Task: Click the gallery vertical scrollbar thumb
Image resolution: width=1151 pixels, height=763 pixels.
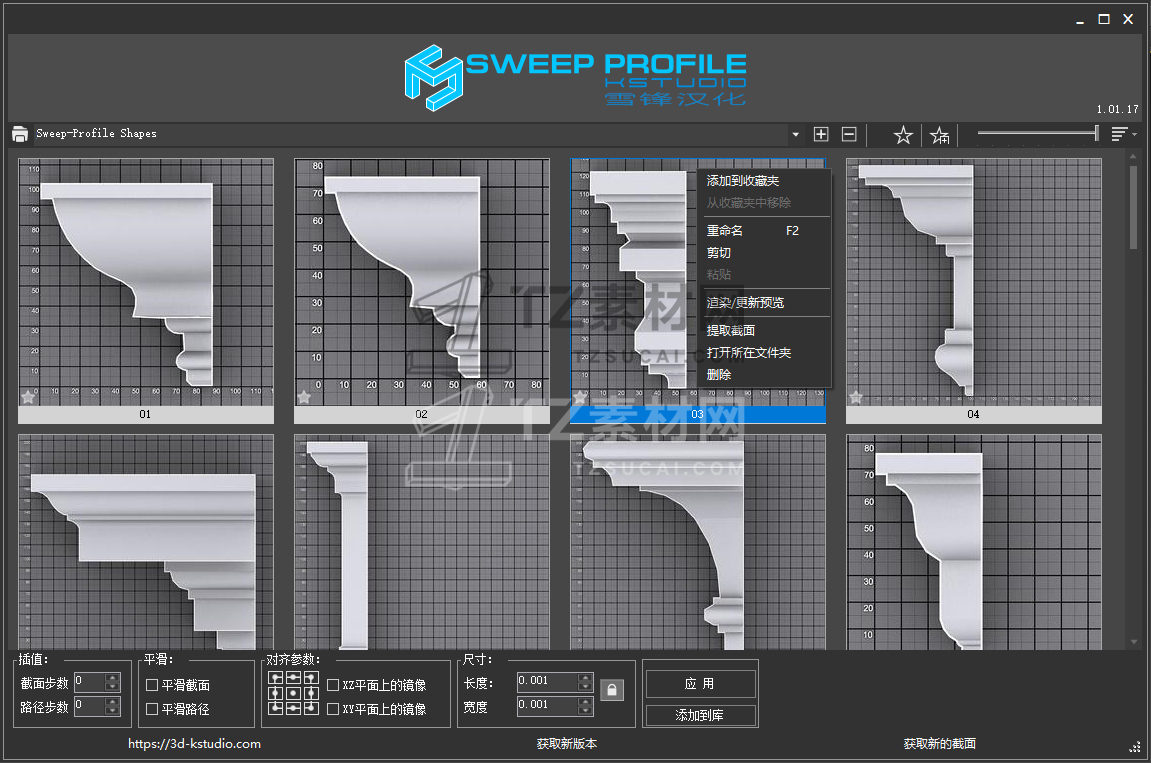Action: (1134, 208)
